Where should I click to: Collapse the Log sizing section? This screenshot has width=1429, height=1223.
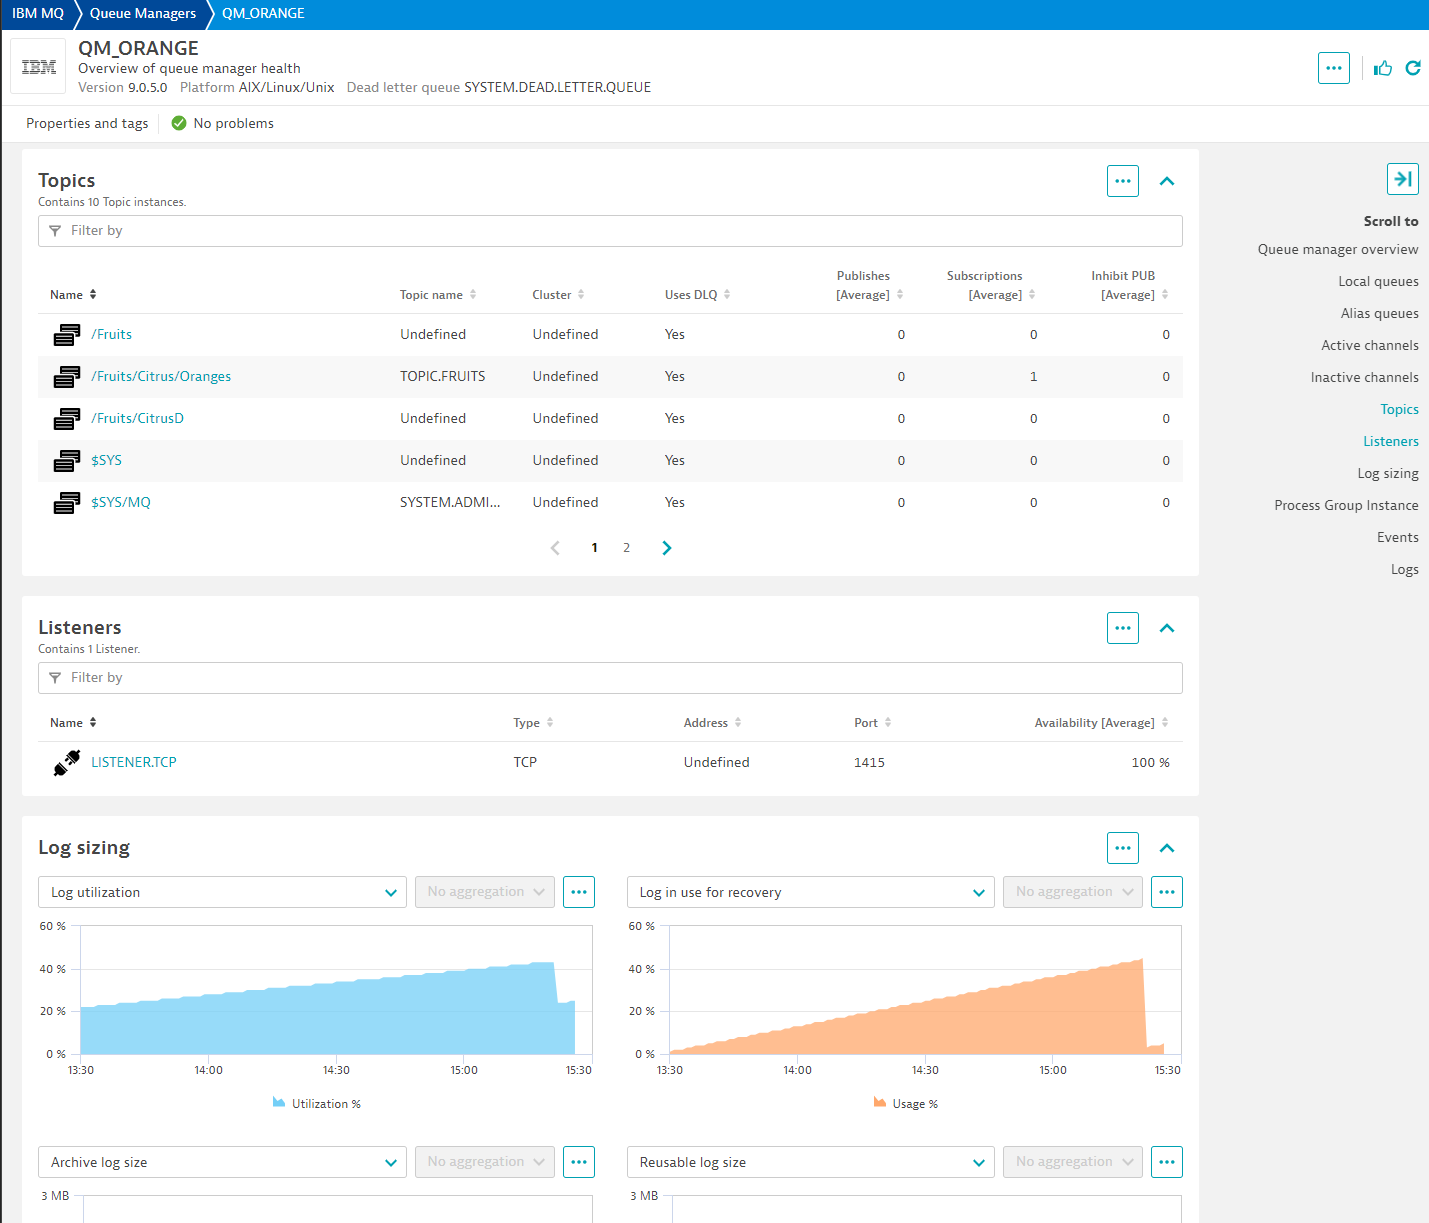pyautogui.click(x=1166, y=848)
